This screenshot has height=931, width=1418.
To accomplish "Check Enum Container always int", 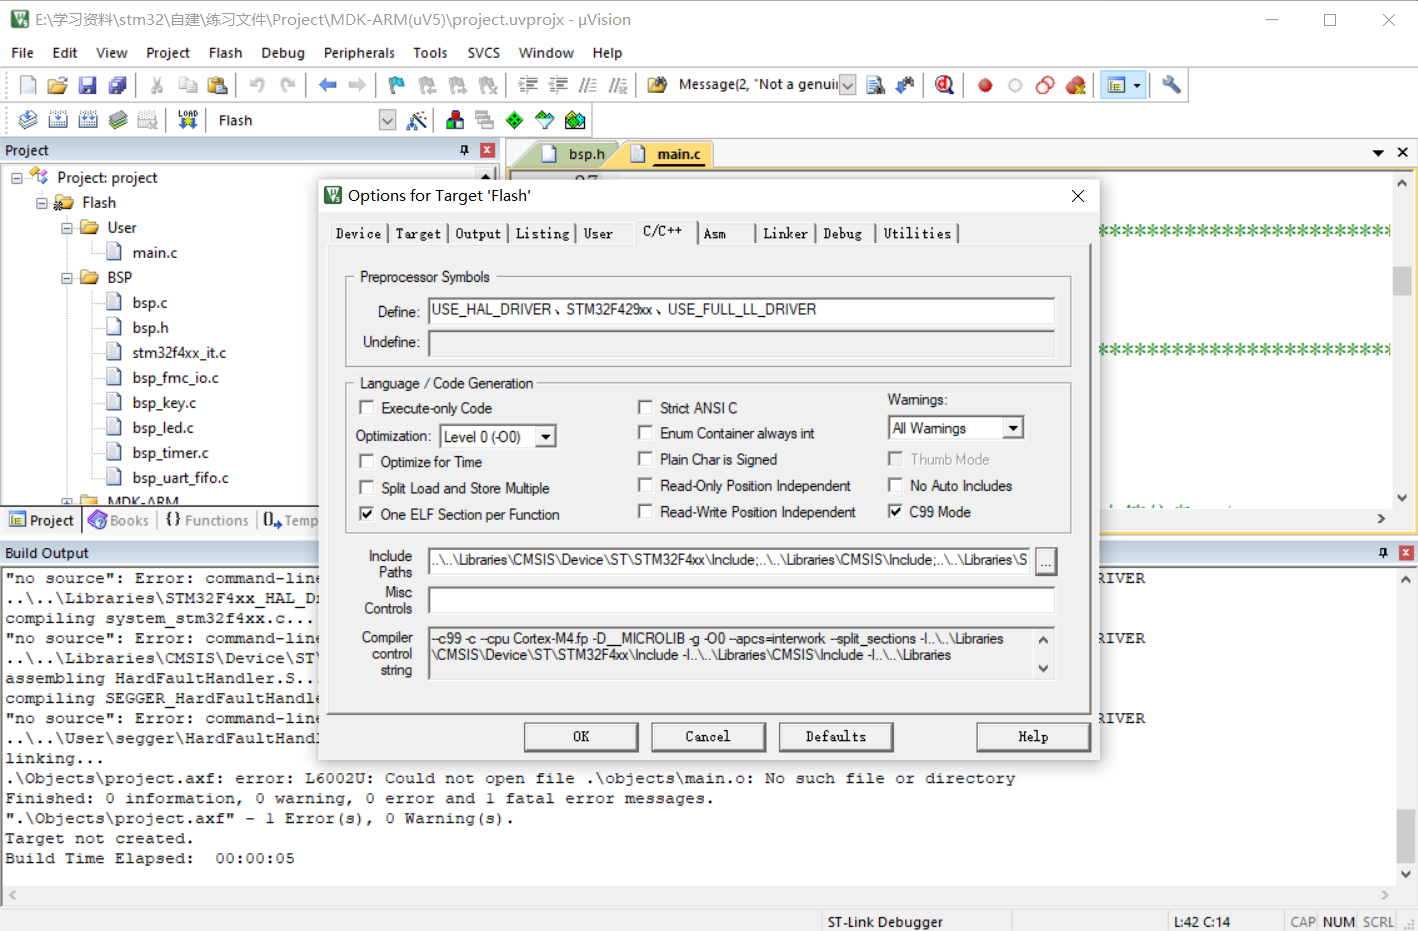I will 646,432.
